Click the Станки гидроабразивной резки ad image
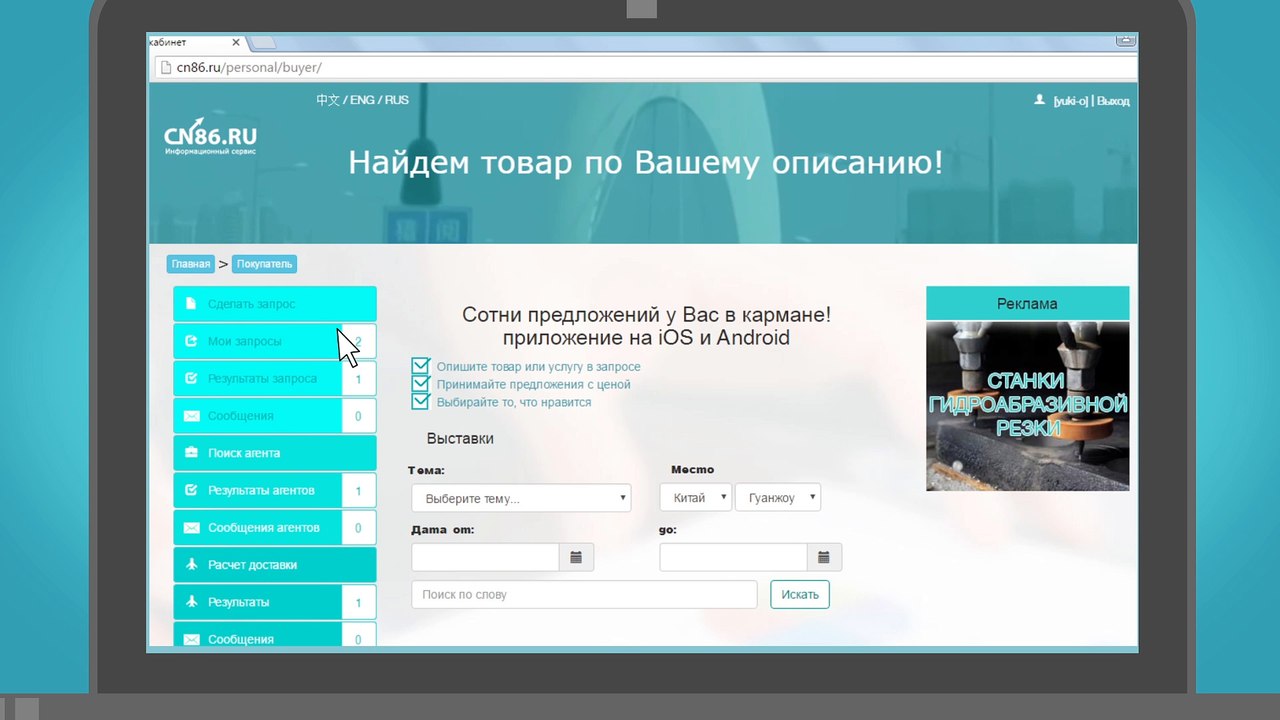 1027,406
